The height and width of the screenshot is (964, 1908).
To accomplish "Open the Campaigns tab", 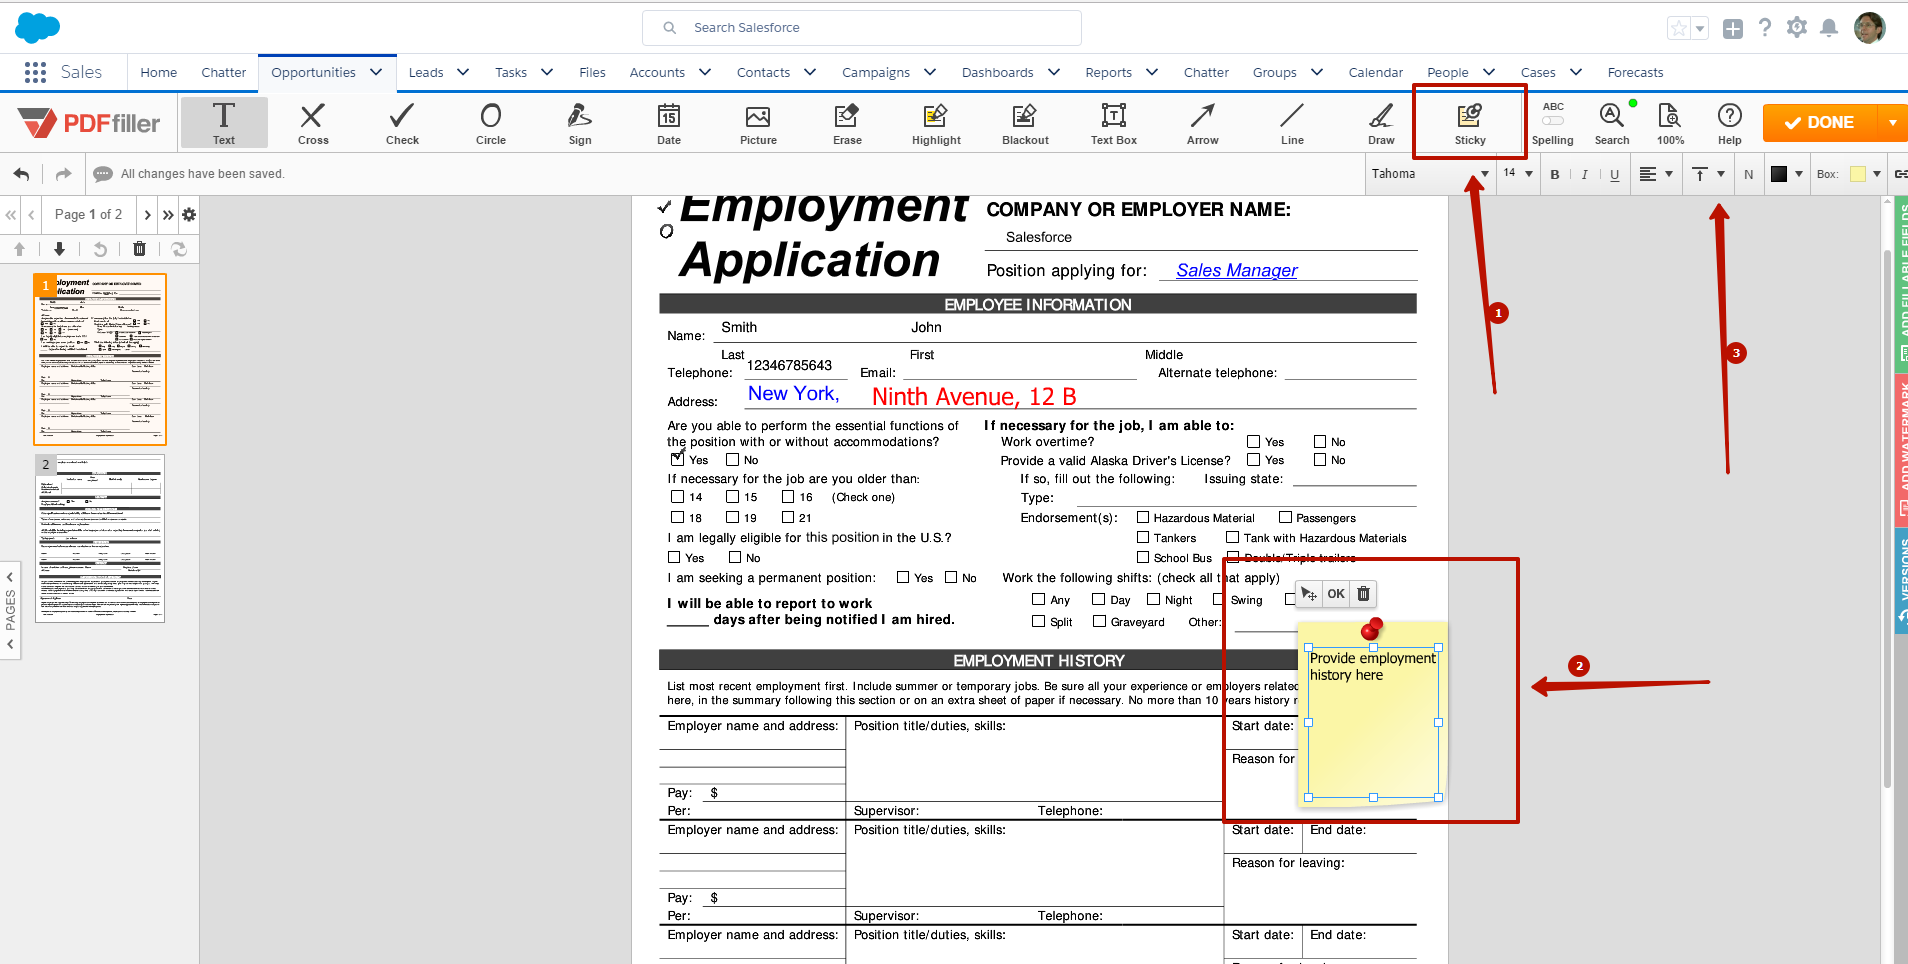I will 876,72.
